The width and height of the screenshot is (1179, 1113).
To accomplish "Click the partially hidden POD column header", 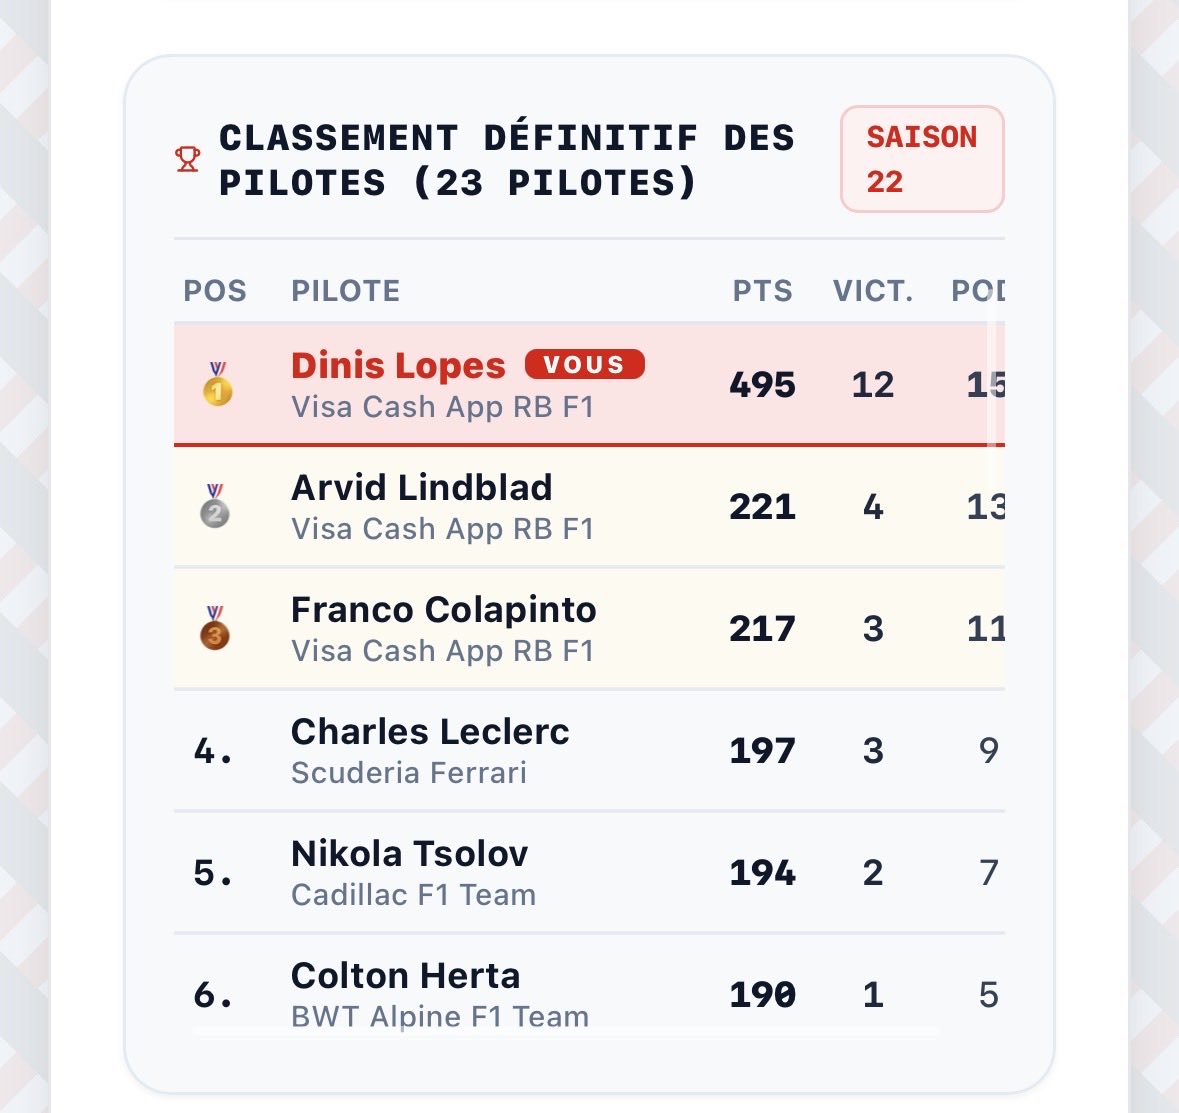I will 978,291.
